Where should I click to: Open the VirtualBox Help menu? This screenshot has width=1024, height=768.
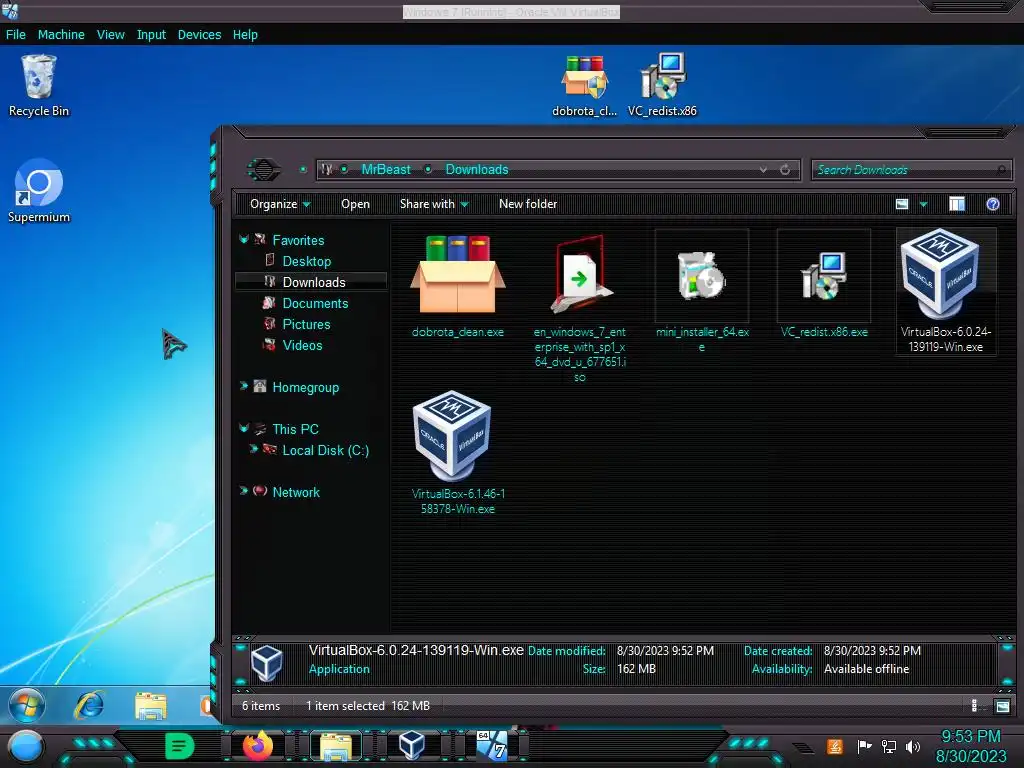pos(245,35)
